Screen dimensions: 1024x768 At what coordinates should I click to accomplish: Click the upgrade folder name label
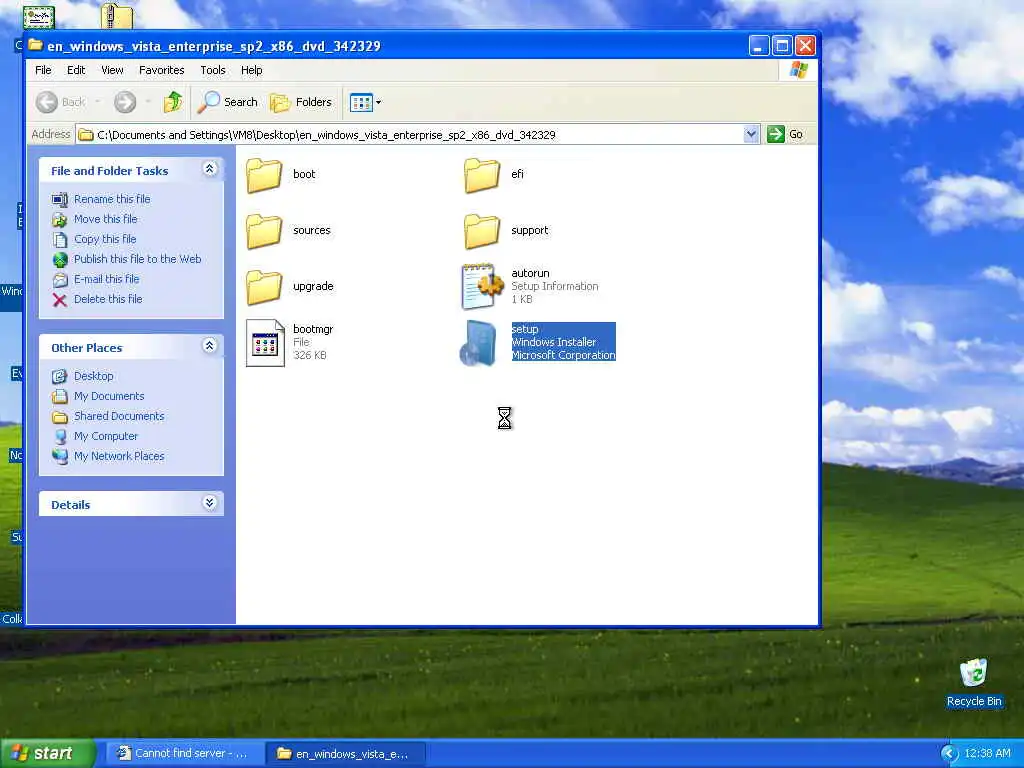click(x=313, y=287)
